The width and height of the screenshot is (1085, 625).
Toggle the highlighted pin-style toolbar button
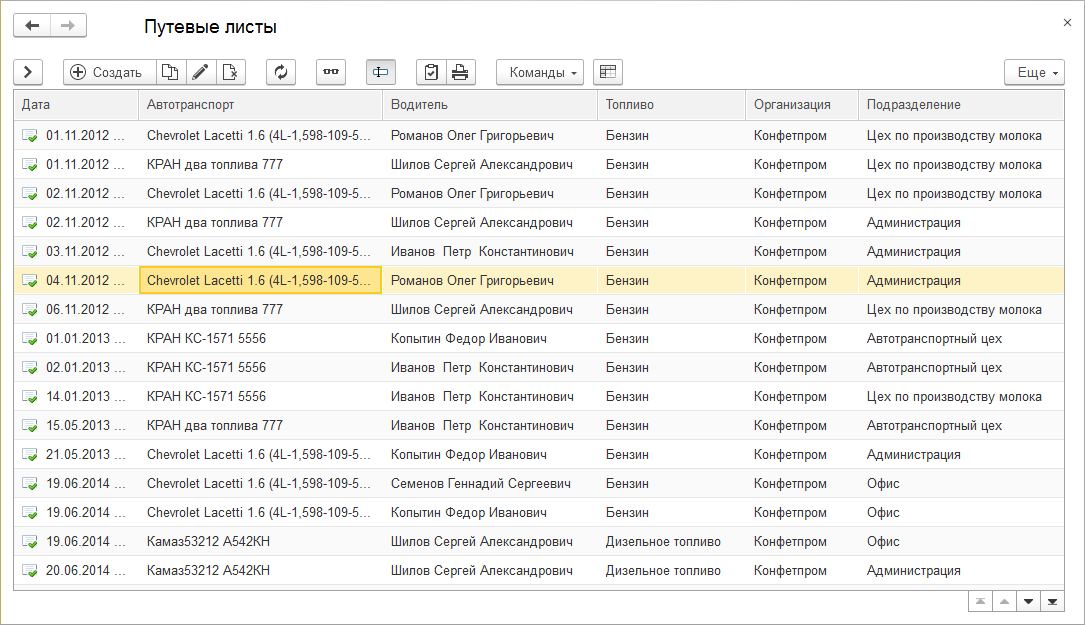(x=381, y=72)
